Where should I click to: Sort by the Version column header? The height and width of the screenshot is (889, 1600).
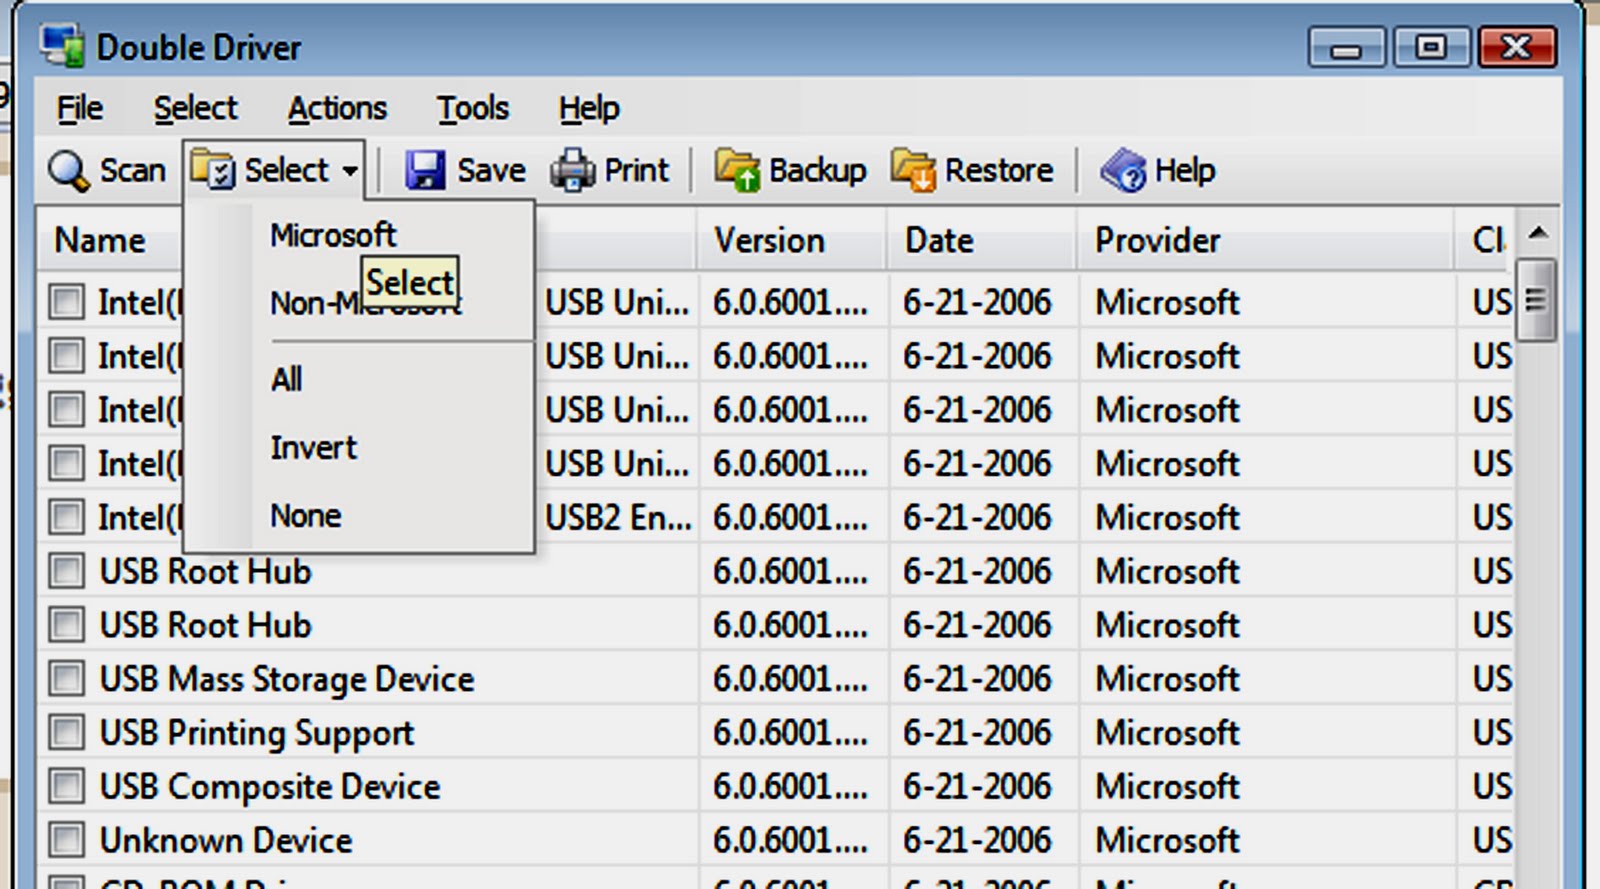[792, 240]
